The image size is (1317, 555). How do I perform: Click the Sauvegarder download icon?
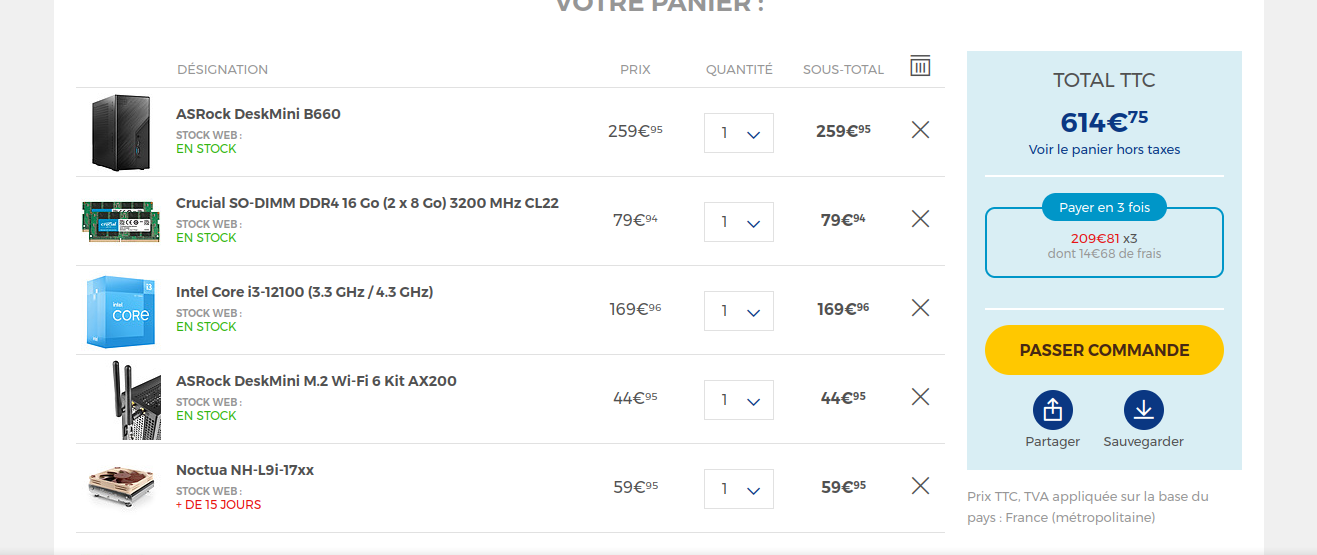click(1143, 410)
